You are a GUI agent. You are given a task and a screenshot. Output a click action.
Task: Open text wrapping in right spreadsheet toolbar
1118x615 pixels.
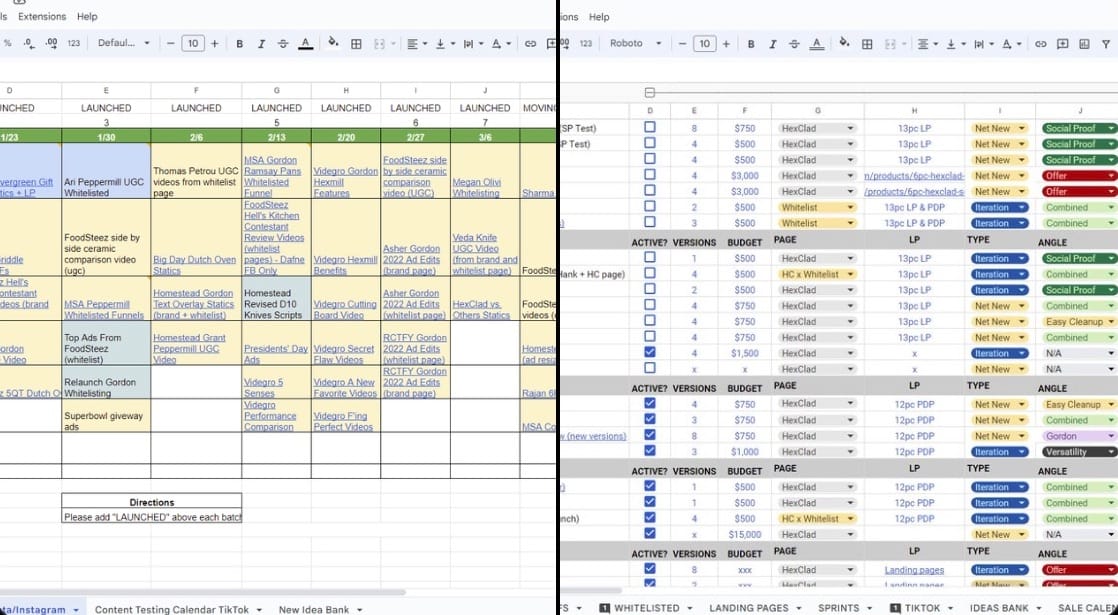983,43
